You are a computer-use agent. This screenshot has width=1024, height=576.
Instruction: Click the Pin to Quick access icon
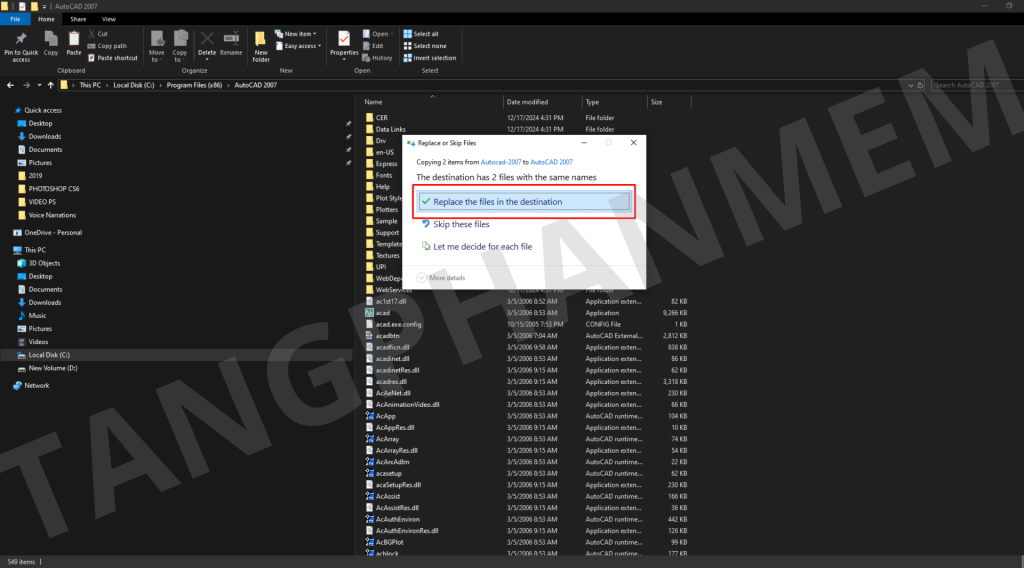21,39
